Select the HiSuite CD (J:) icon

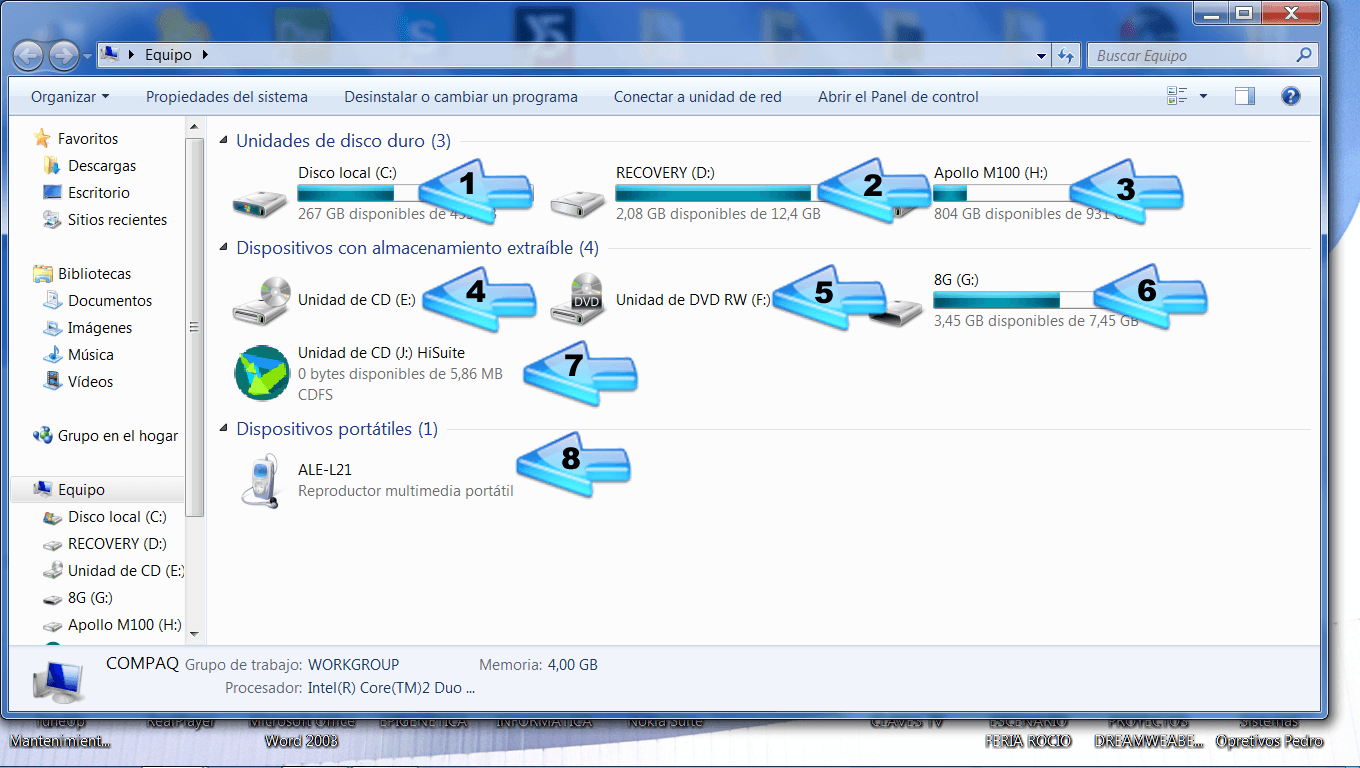point(262,372)
